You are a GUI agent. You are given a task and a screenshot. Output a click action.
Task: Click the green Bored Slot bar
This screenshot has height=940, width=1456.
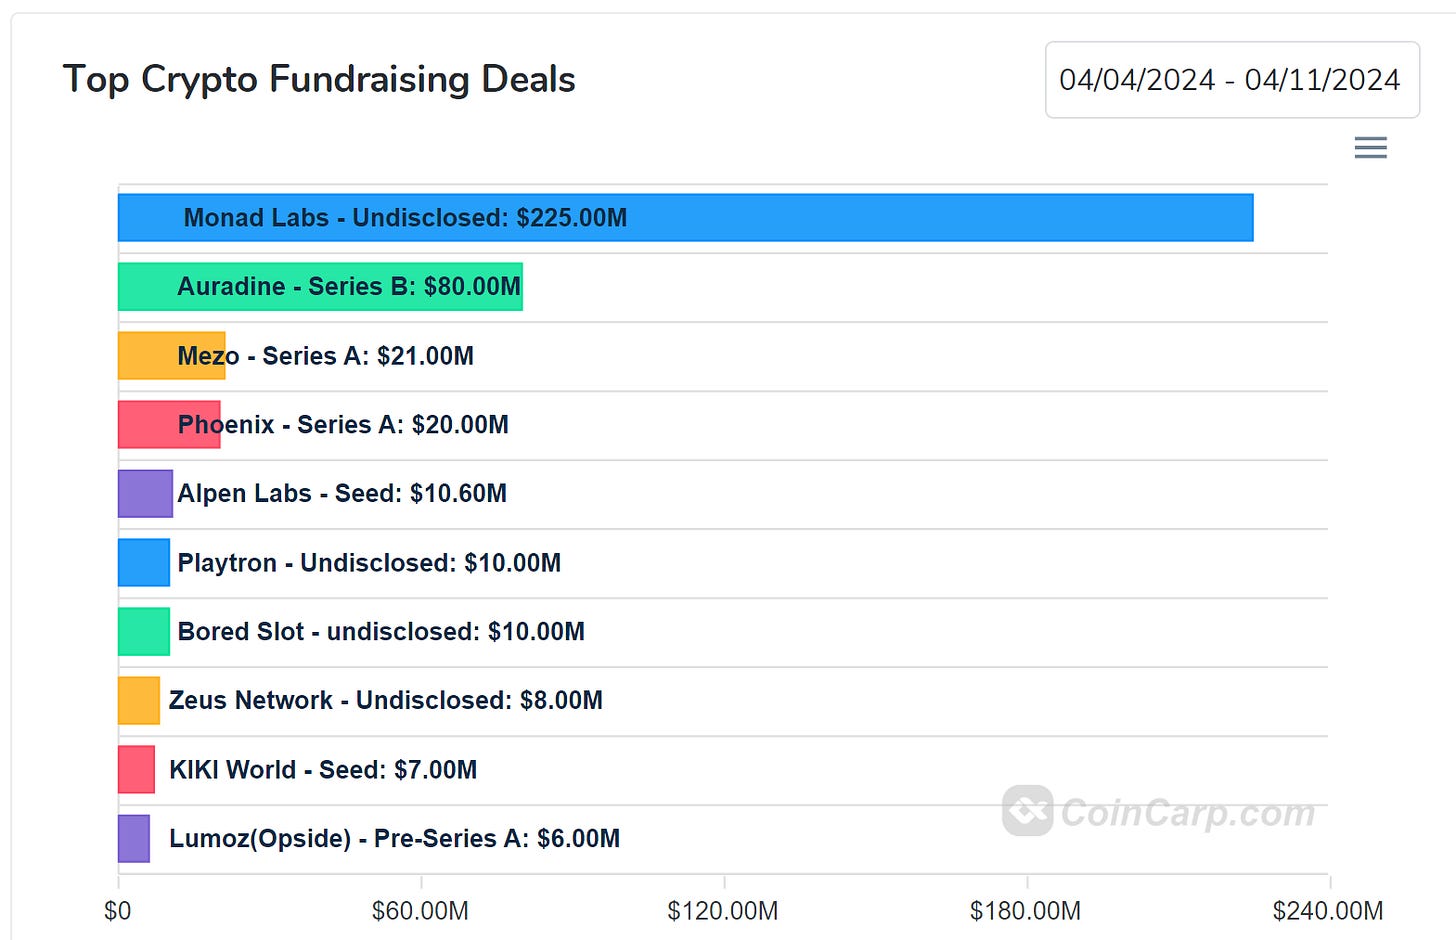click(x=144, y=632)
